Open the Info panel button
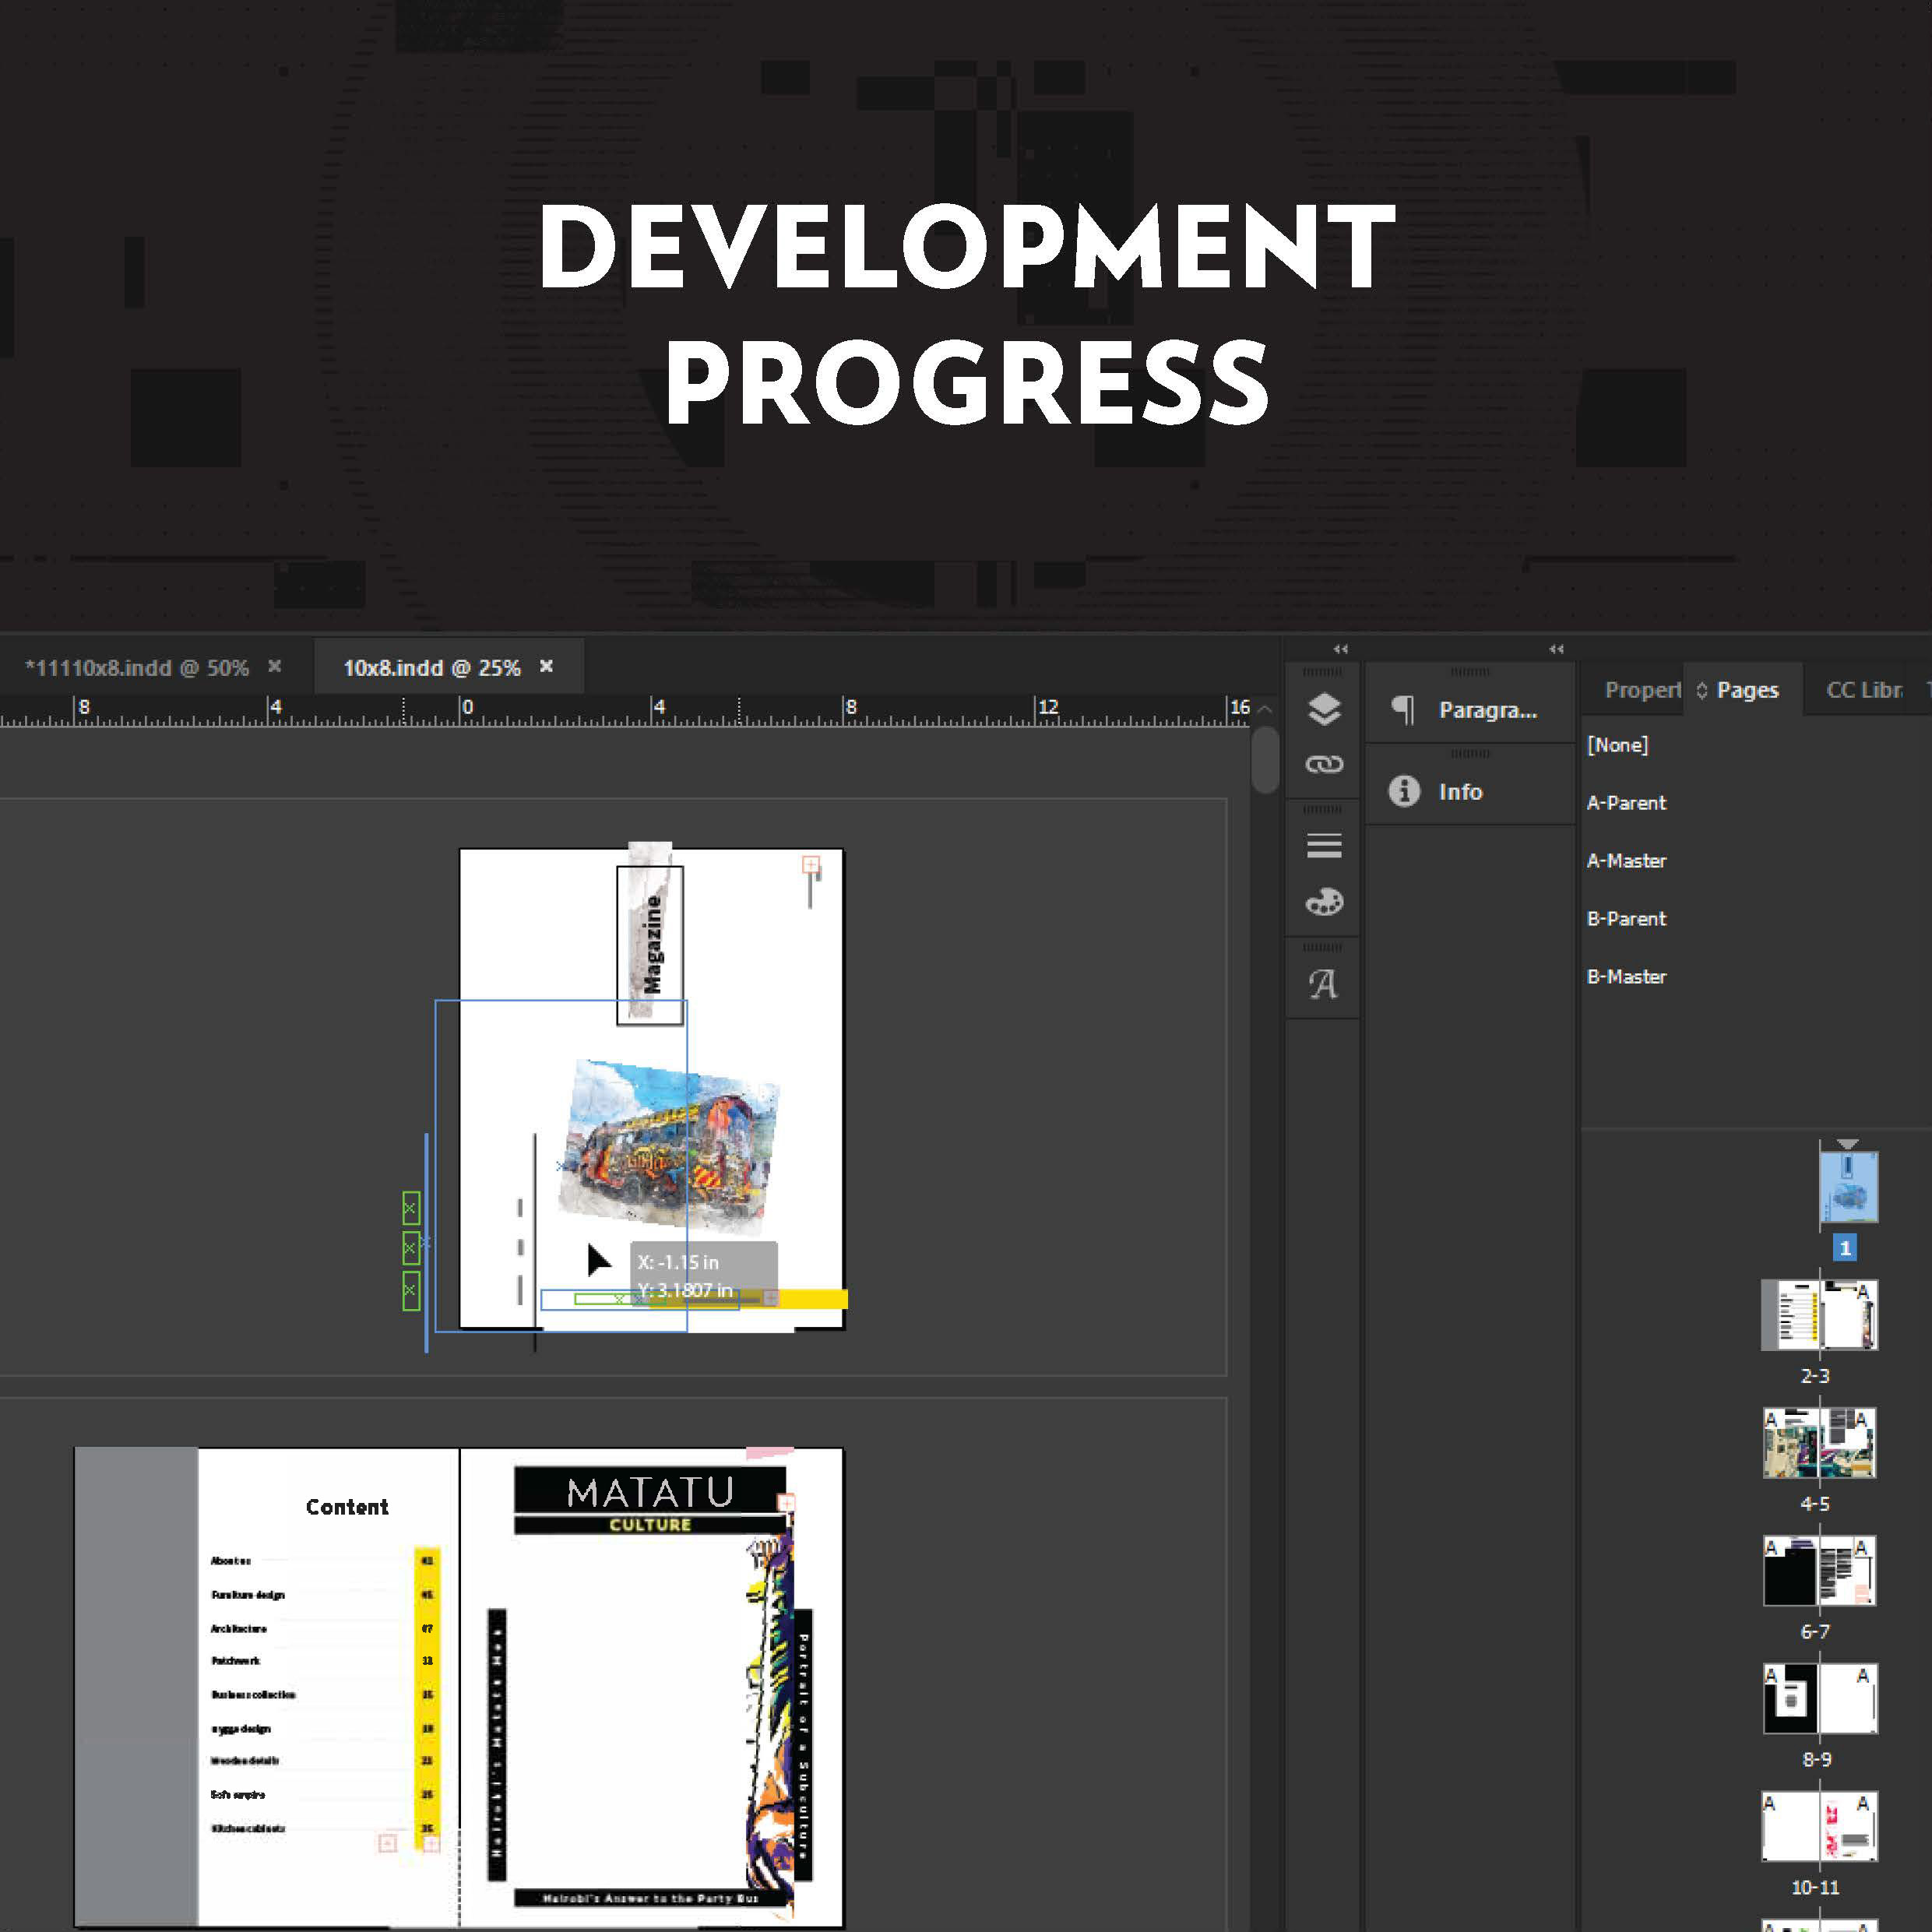The height and width of the screenshot is (1932, 1932). pos(1469,791)
